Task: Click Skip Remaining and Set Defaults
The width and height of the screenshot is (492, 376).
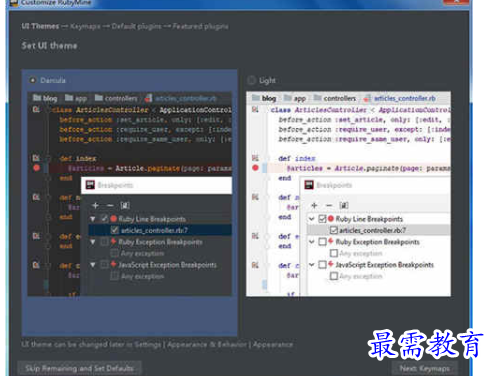Action: [79, 368]
